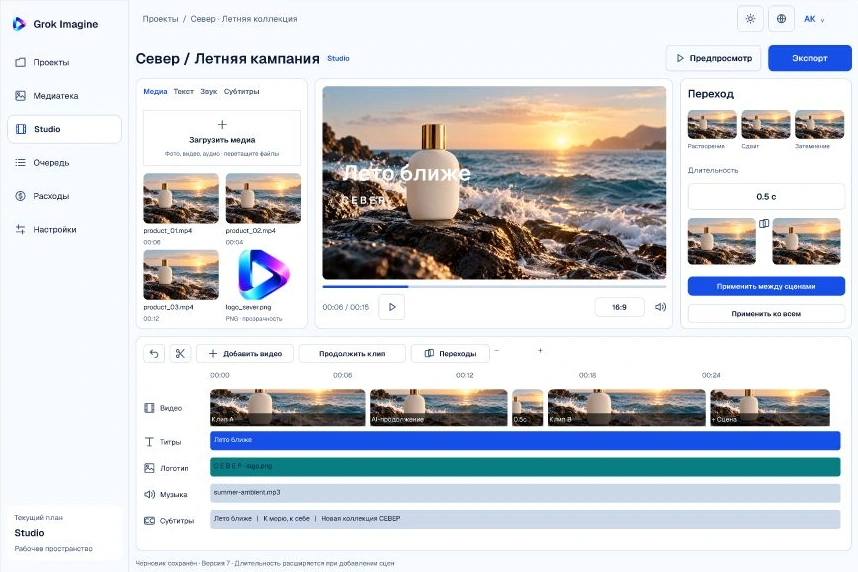Switch to the Звук tab
The image size is (858, 572).
(208, 91)
